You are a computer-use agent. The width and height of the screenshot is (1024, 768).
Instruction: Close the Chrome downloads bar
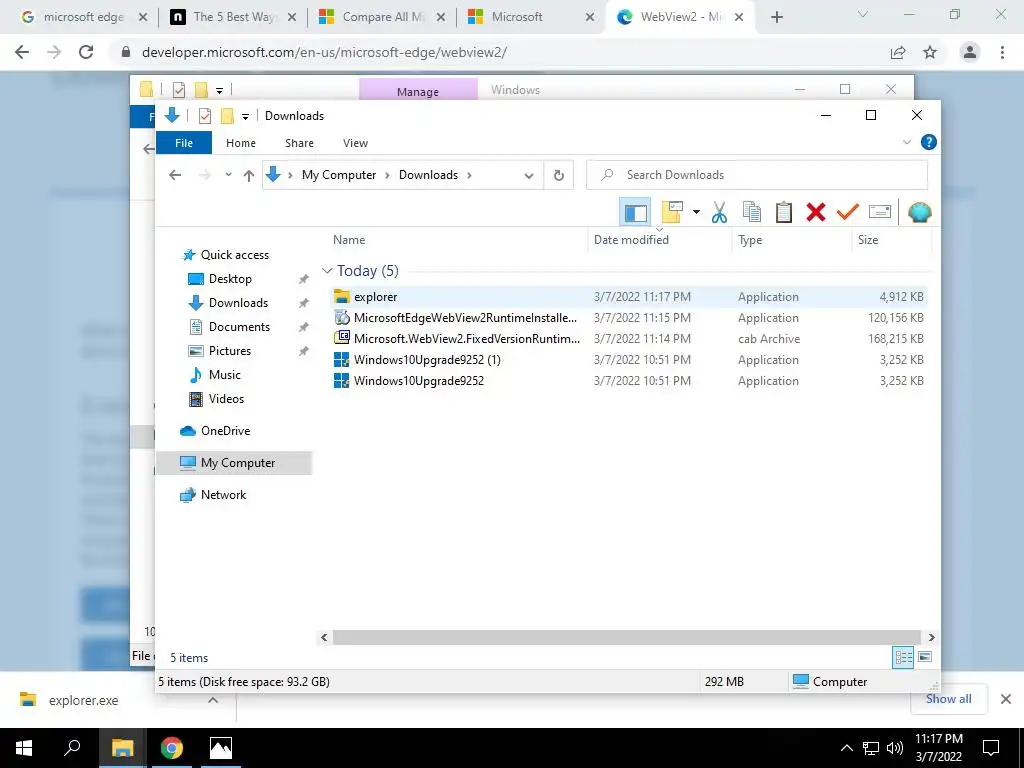click(1006, 699)
